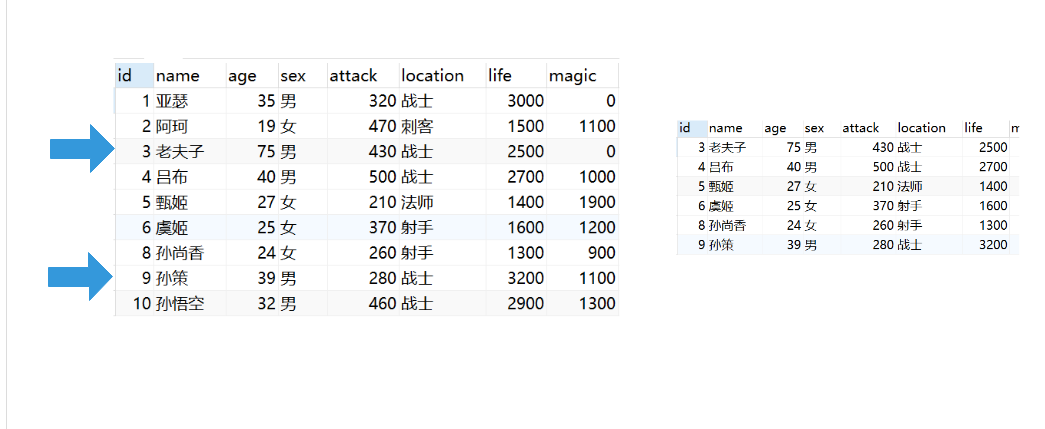Click the name header in the right table

click(x=726, y=128)
